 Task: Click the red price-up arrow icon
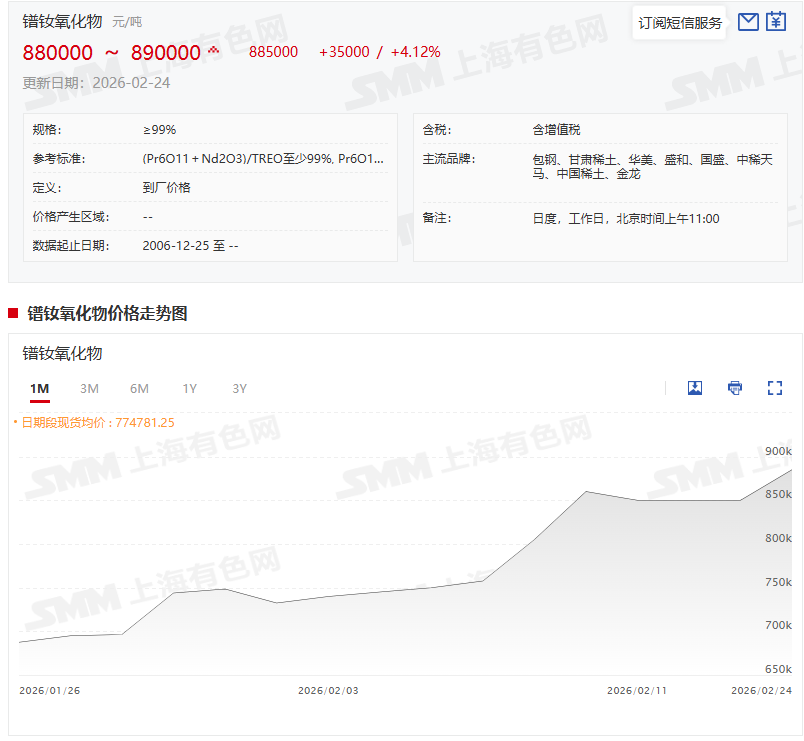tap(213, 50)
